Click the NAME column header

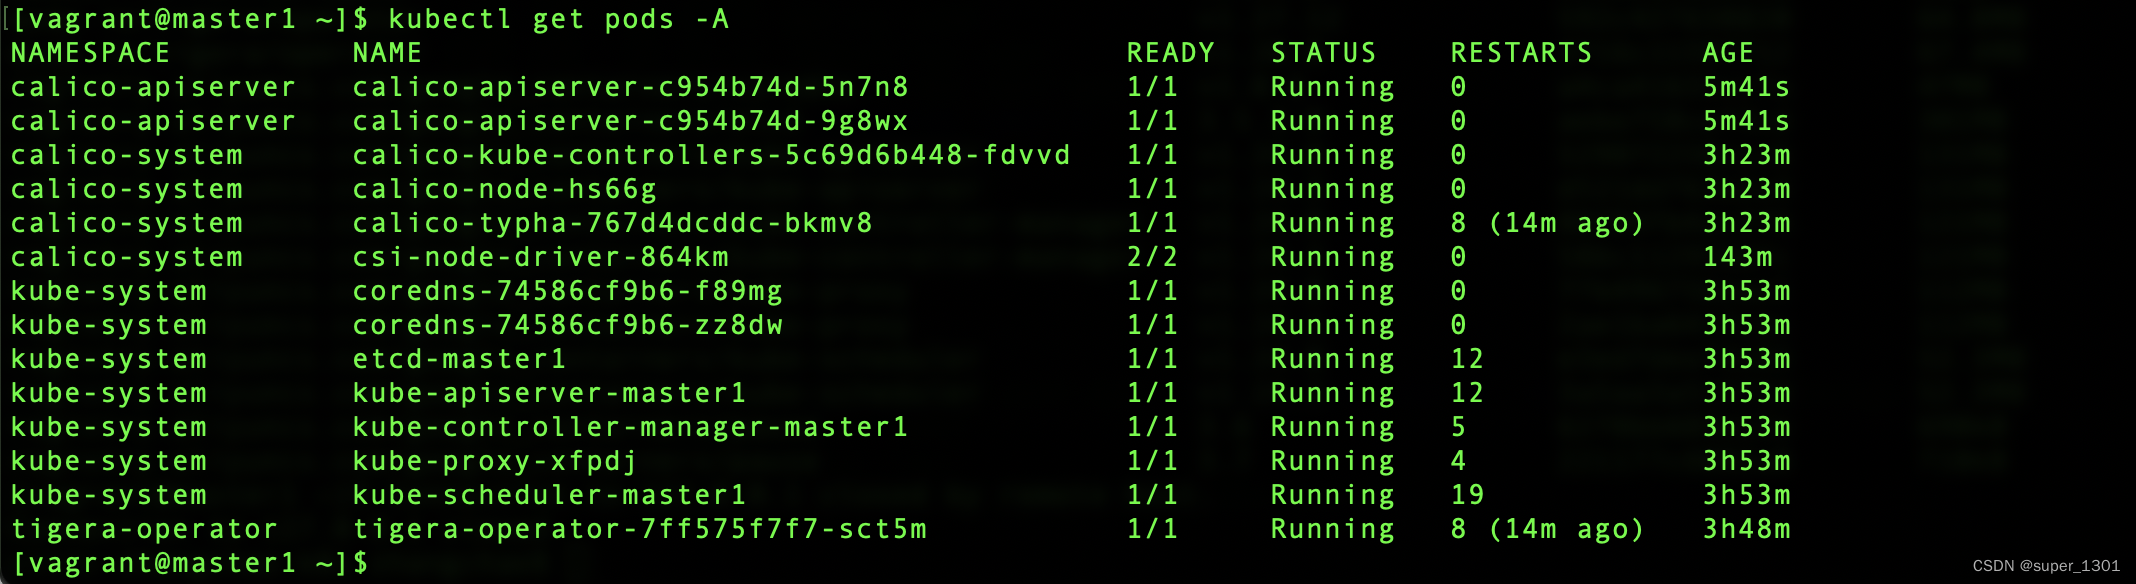387,53
